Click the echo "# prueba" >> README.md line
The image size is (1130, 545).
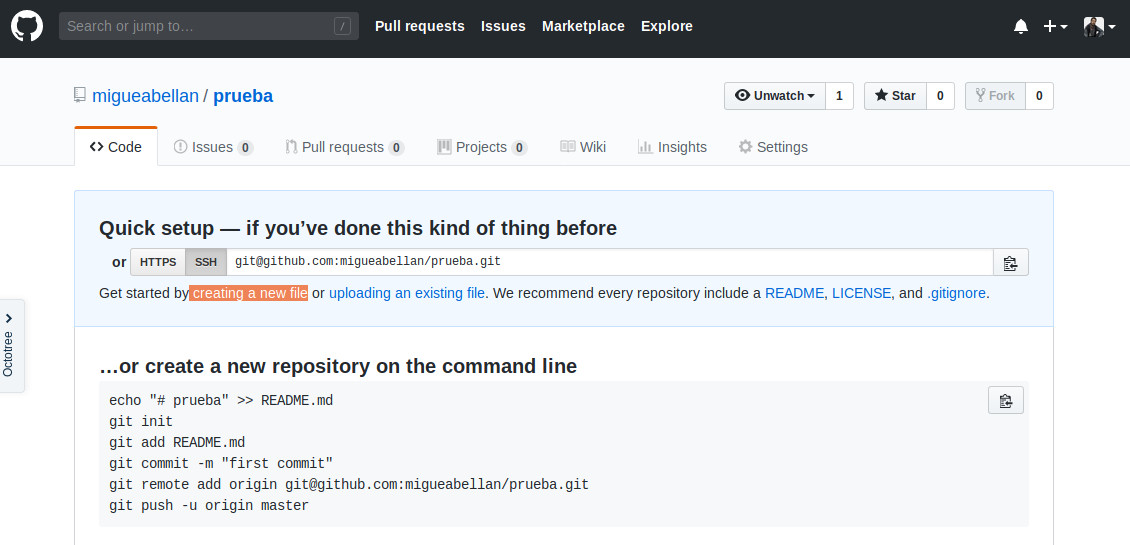(x=221, y=400)
